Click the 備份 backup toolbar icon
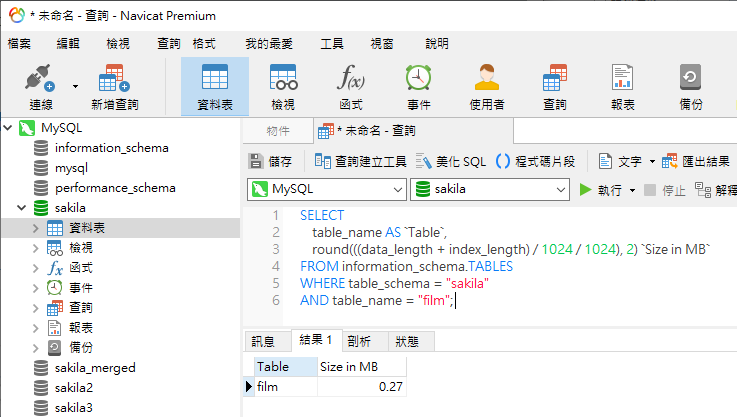Viewport: 737px width, 417px height. (x=690, y=80)
